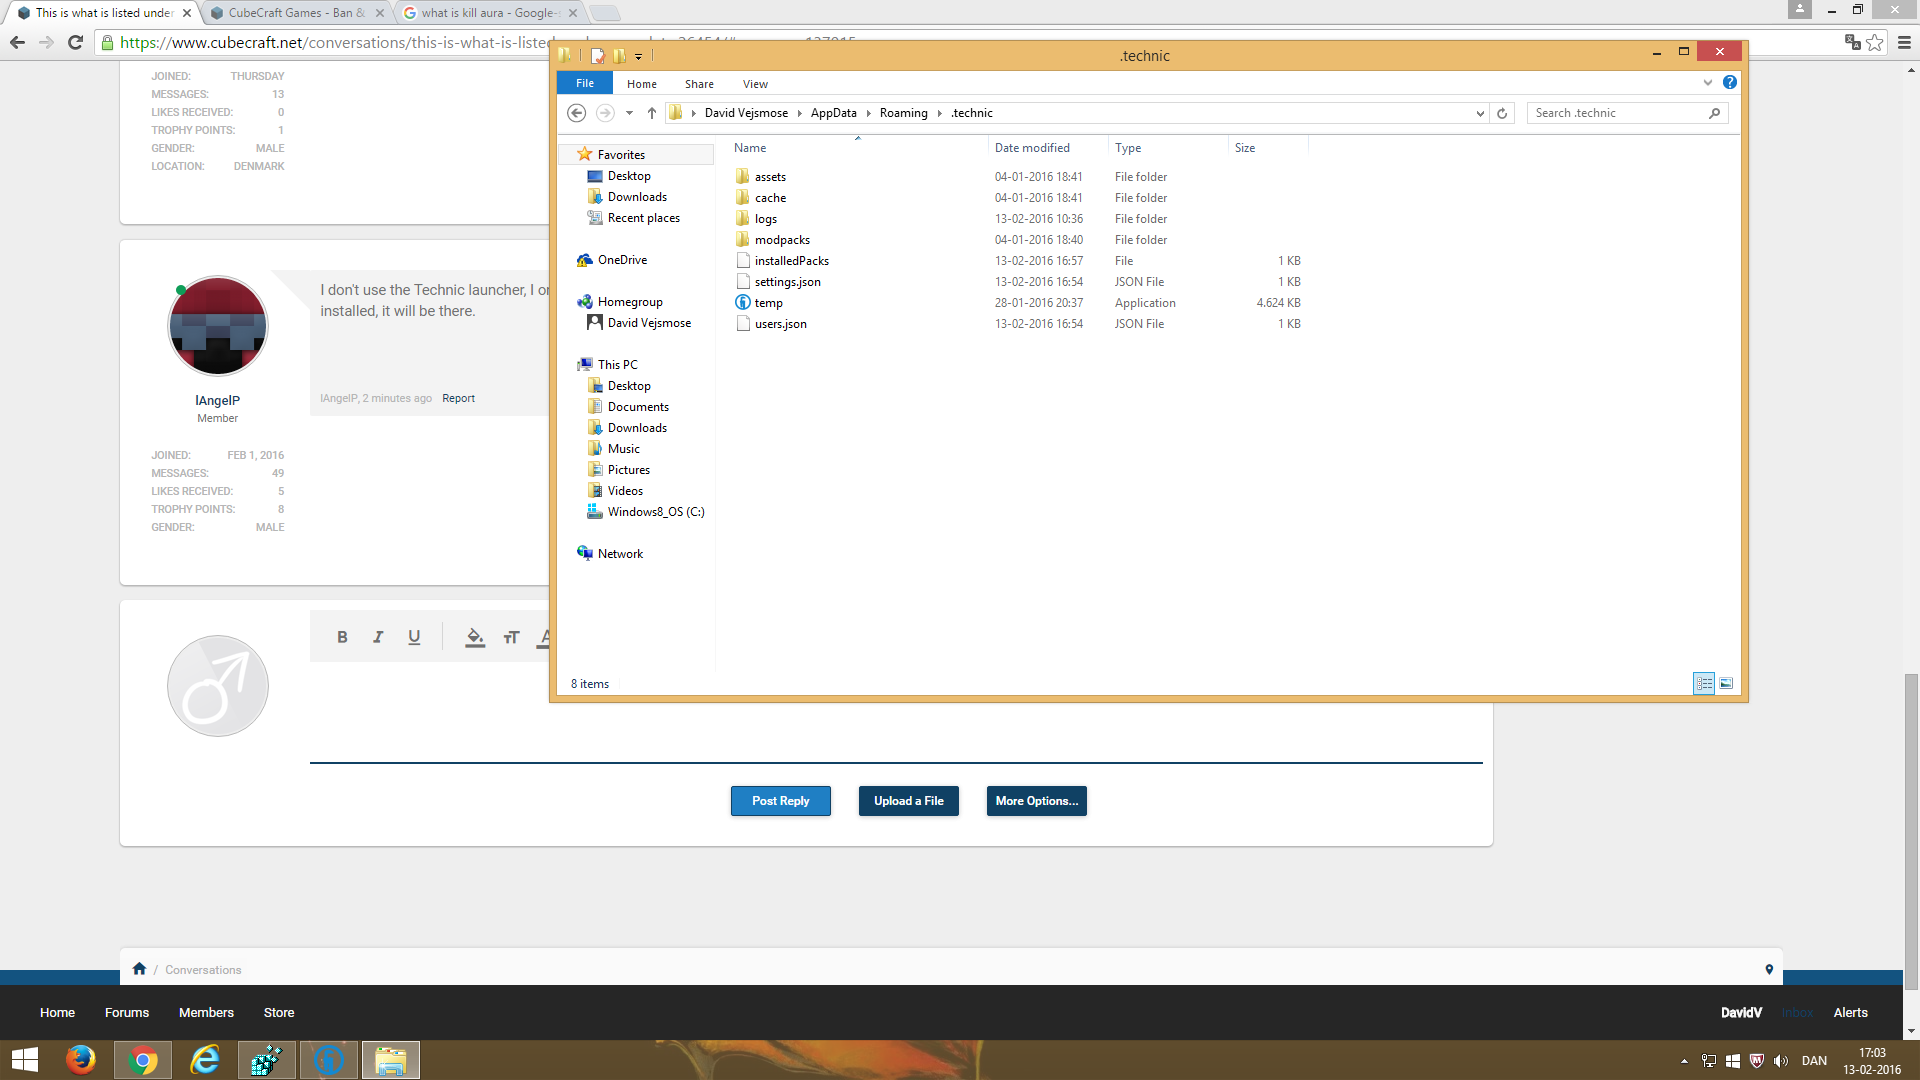Open recent locations dropdown arrow in Explorer
The height and width of the screenshot is (1080, 1920).
pos(629,113)
